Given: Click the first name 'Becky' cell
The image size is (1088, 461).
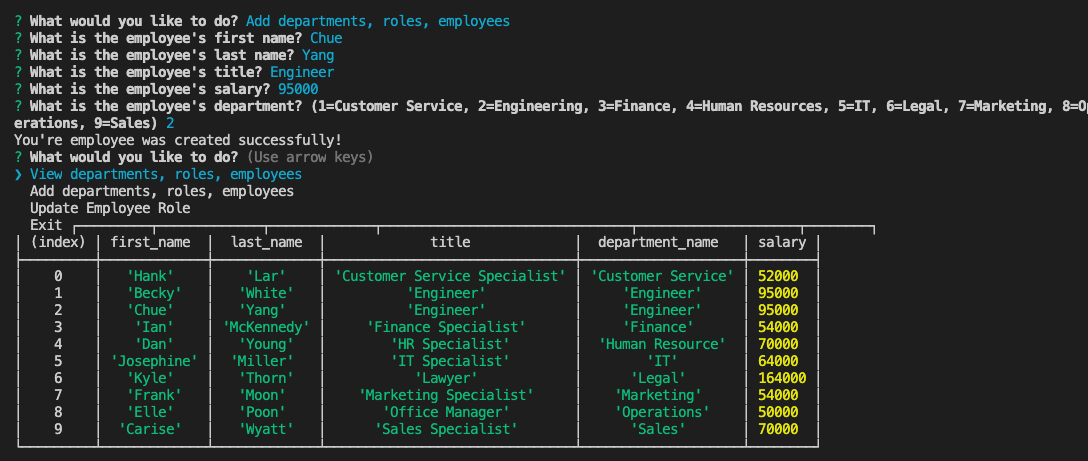Looking at the screenshot, I should click(x=154, y=293).
